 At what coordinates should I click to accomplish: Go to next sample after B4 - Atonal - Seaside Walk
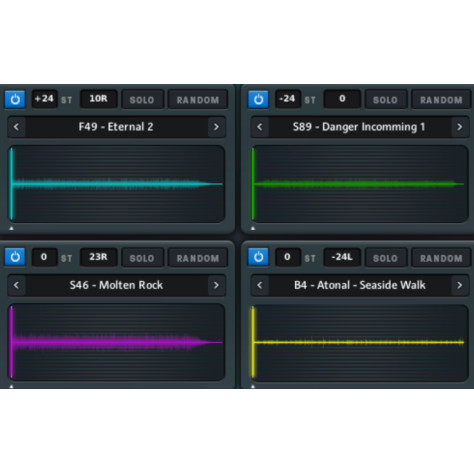tap(460, 285)
